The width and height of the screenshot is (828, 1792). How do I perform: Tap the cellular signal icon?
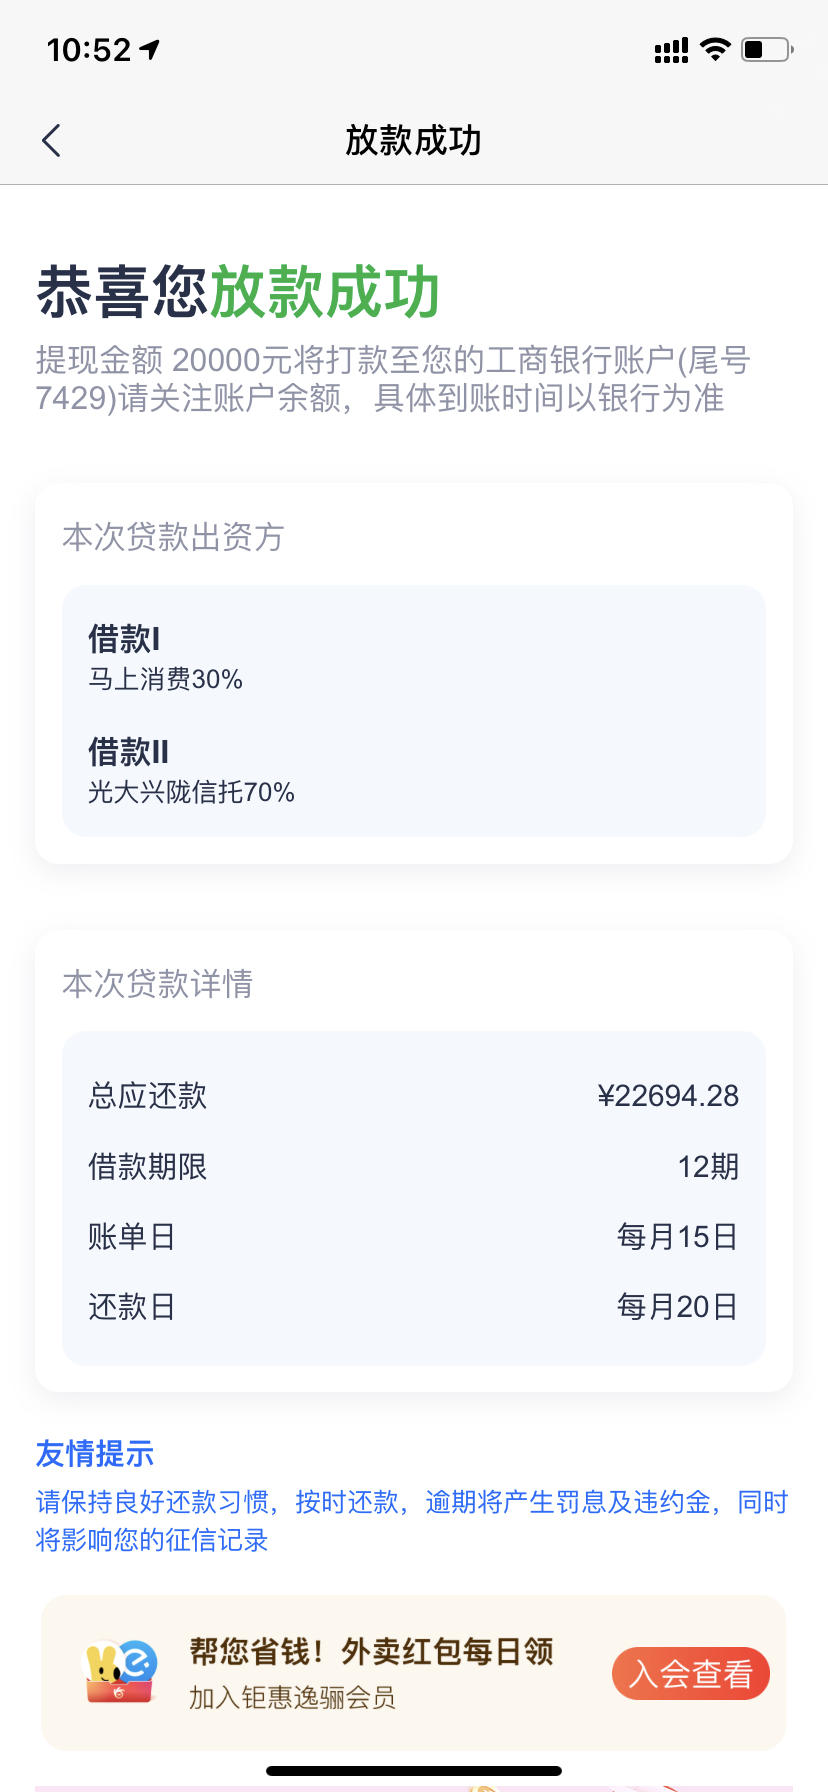(671, 50)
